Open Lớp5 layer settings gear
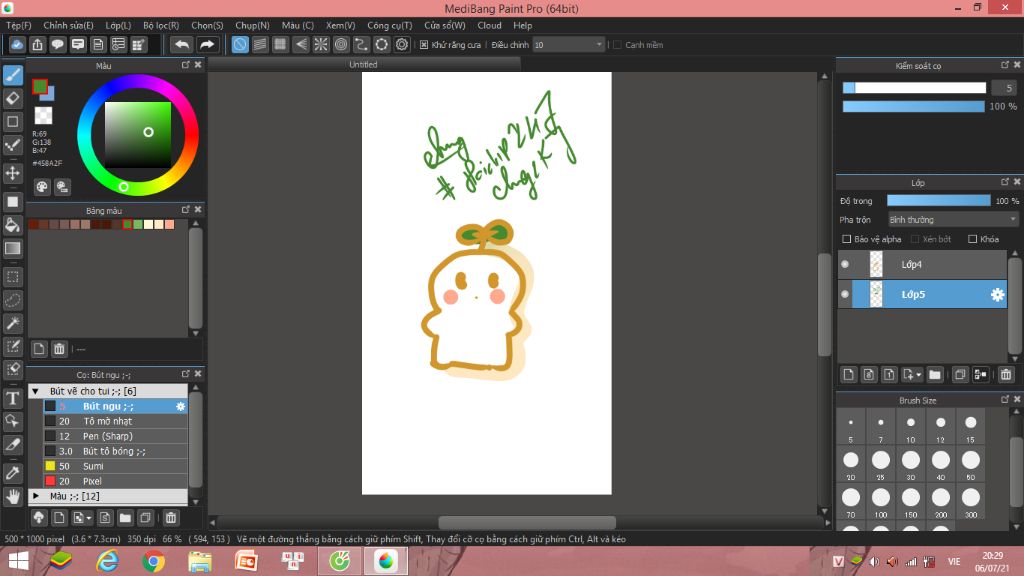The width and height of the screenshot is (1024, 576). 997,295
